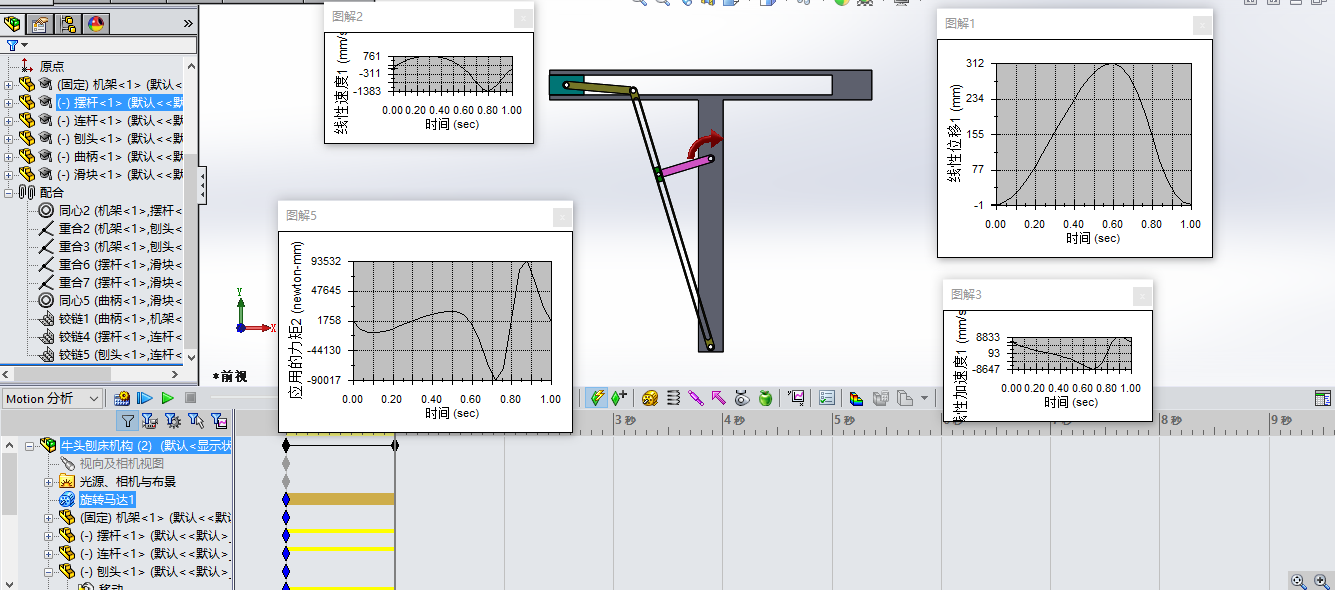Click the Damper icon

[x=696, y=398]
